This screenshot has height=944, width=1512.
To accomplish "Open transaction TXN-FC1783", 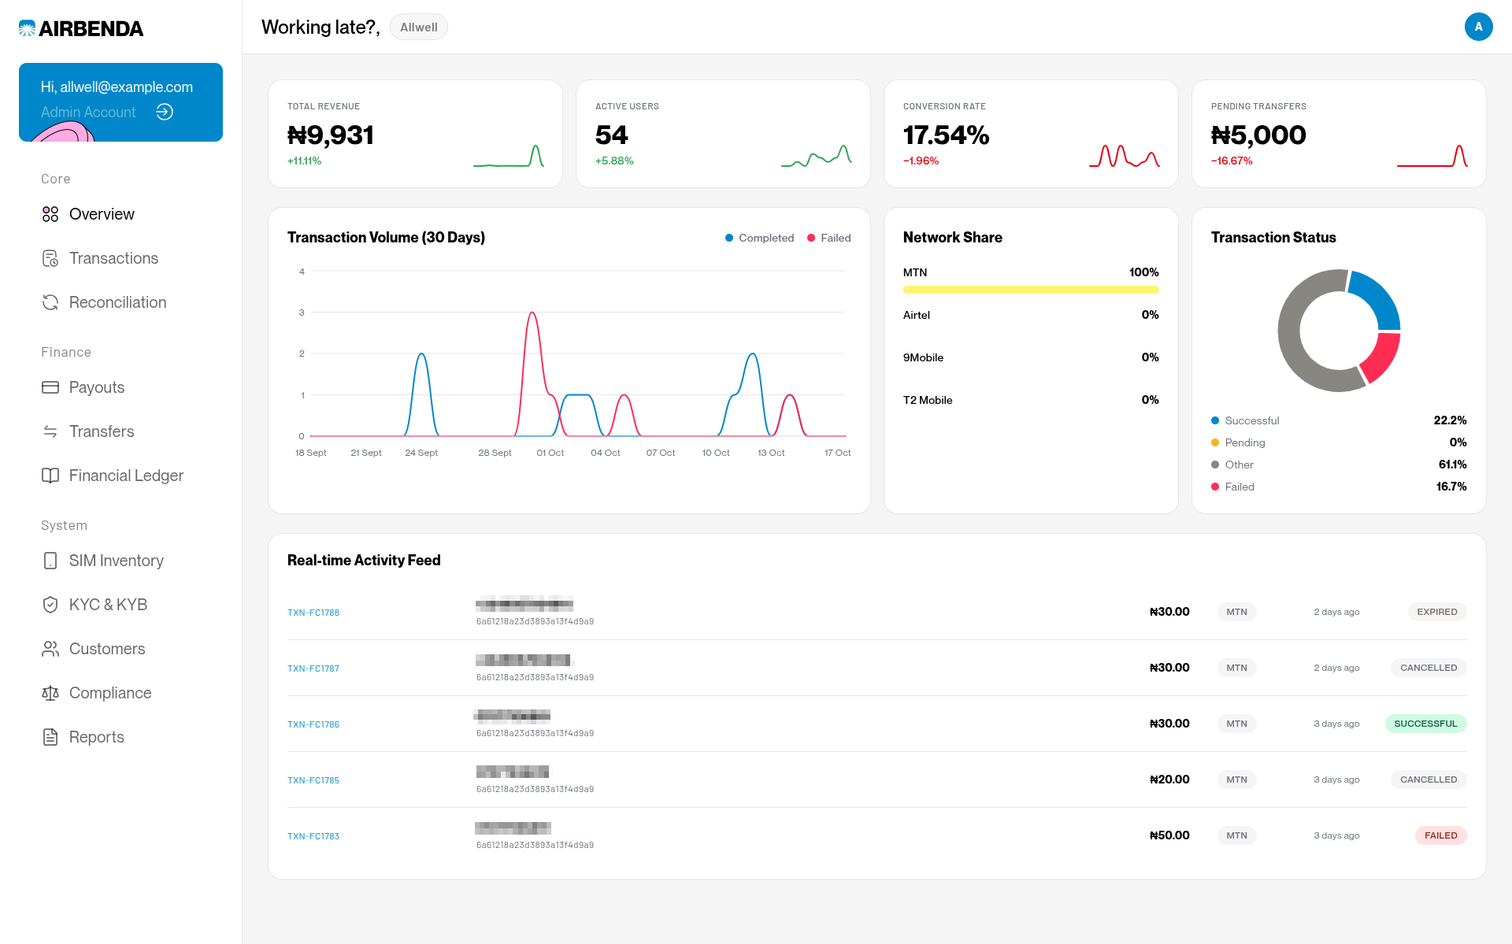I will pyautogui.click(x=313, y=836).
